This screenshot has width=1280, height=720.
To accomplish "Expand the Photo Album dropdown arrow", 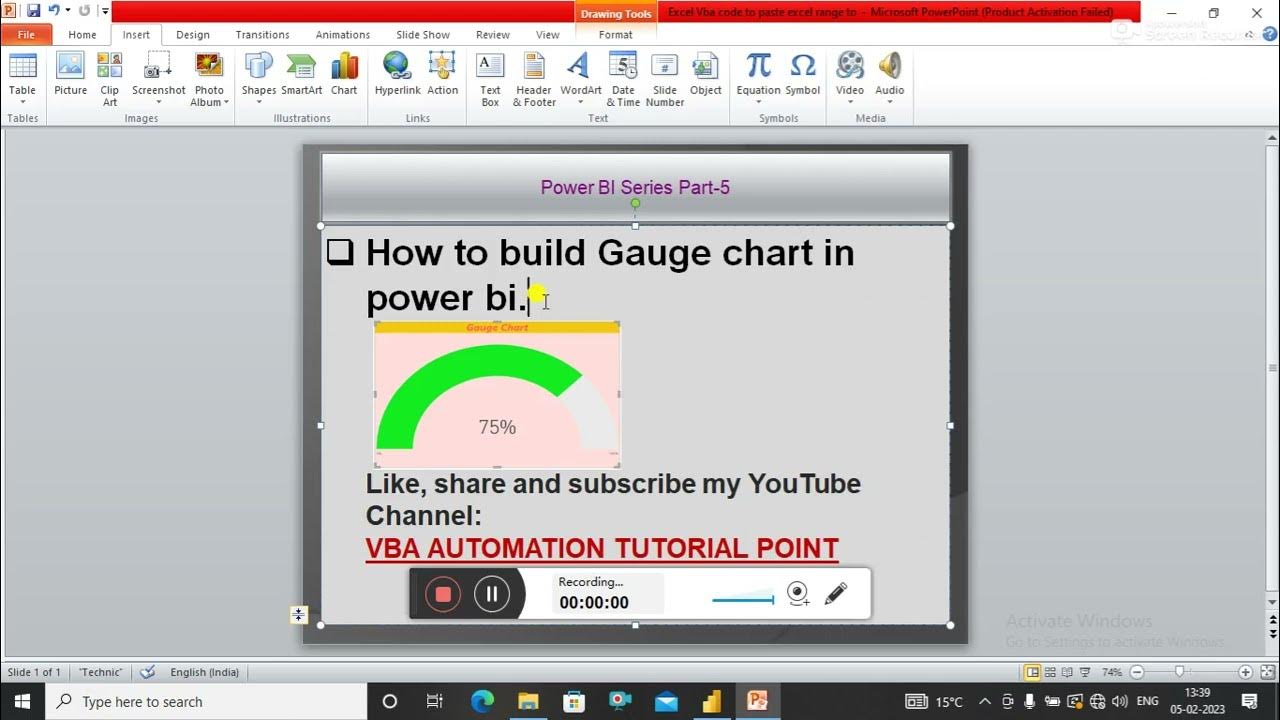I will (226, 102).
